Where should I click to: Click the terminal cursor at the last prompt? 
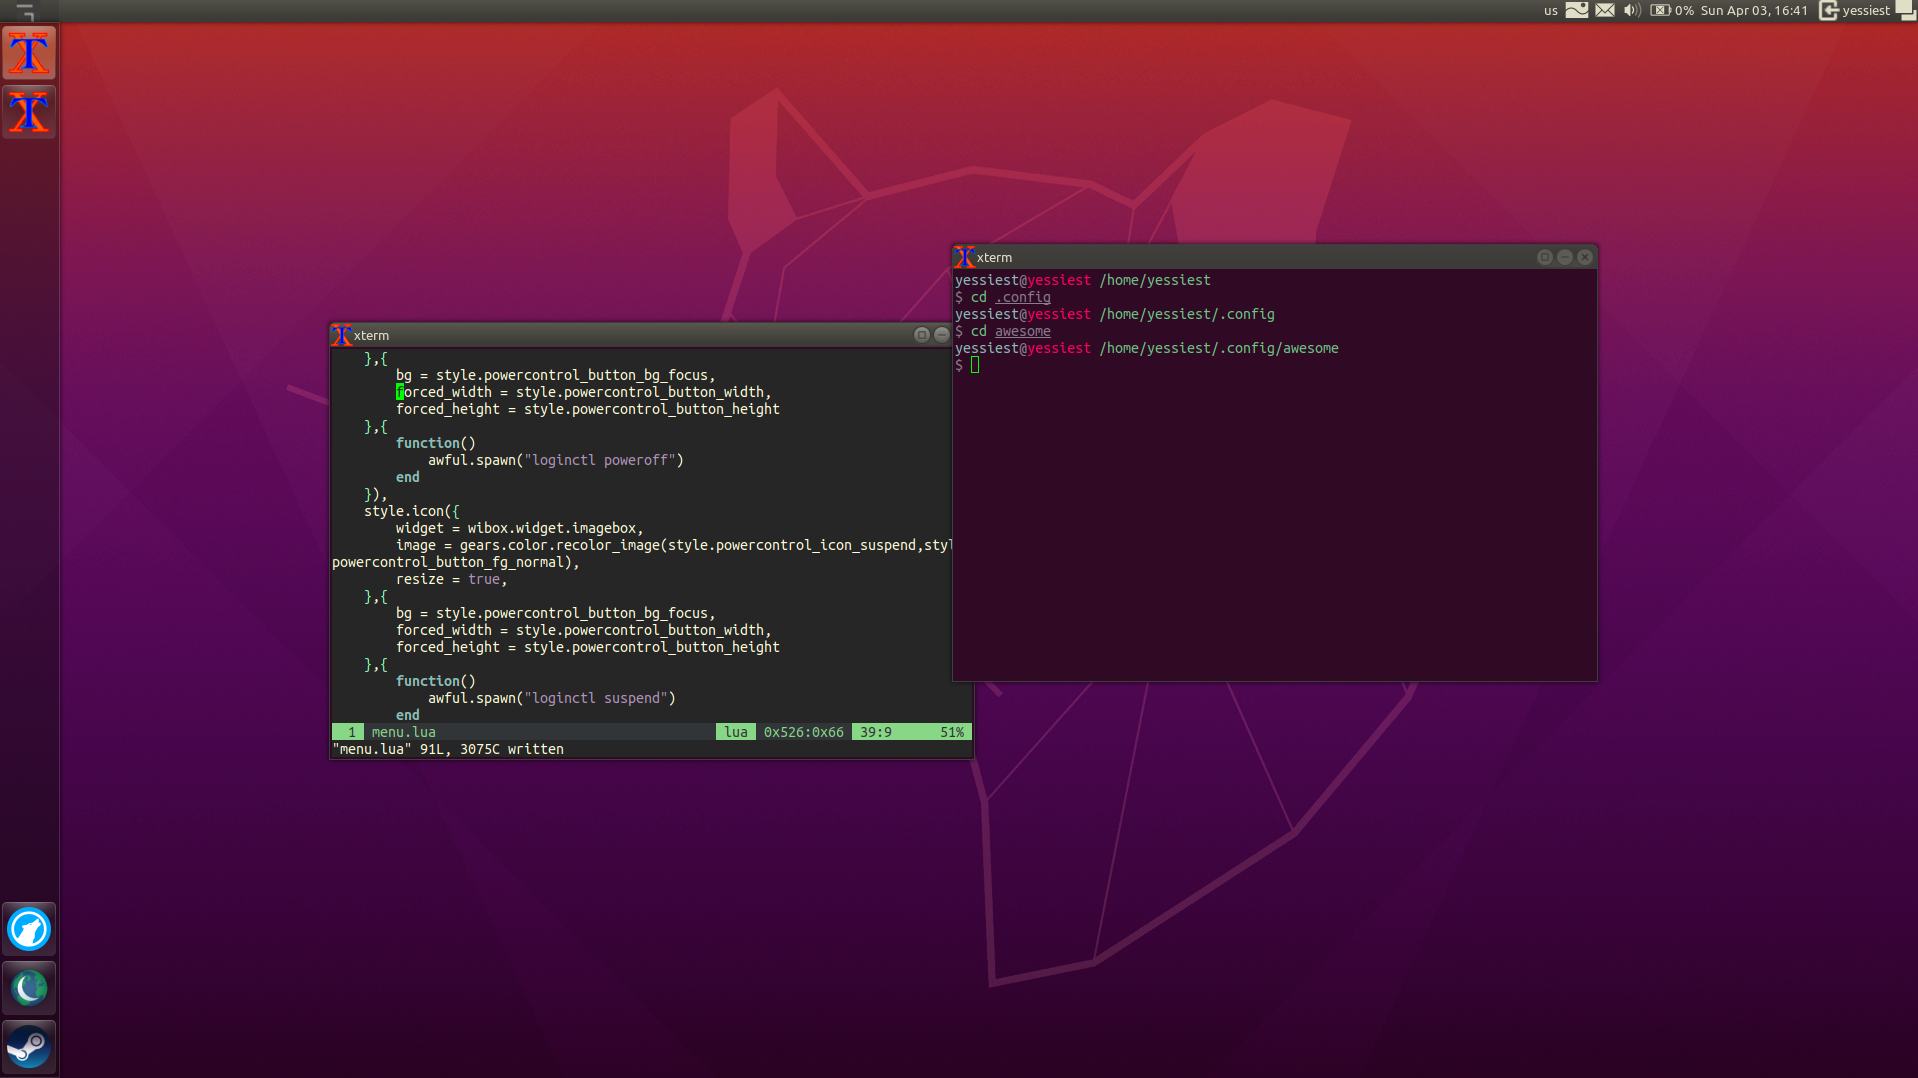[x=975, y=365]
